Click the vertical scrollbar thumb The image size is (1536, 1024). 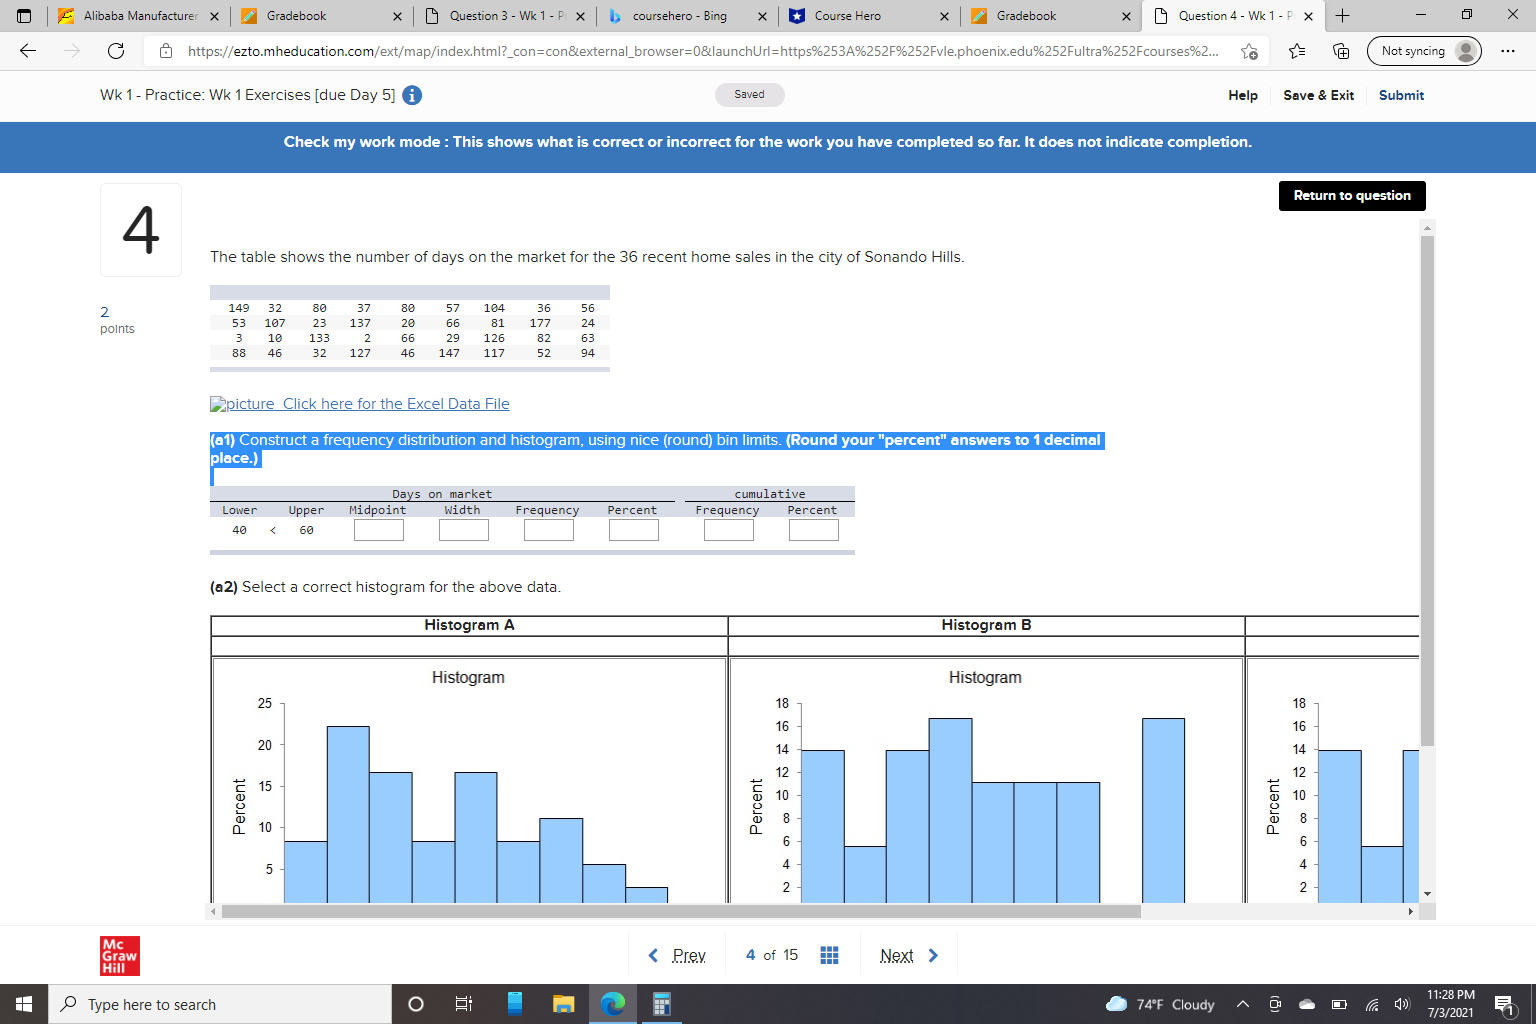pos(1427,490)
